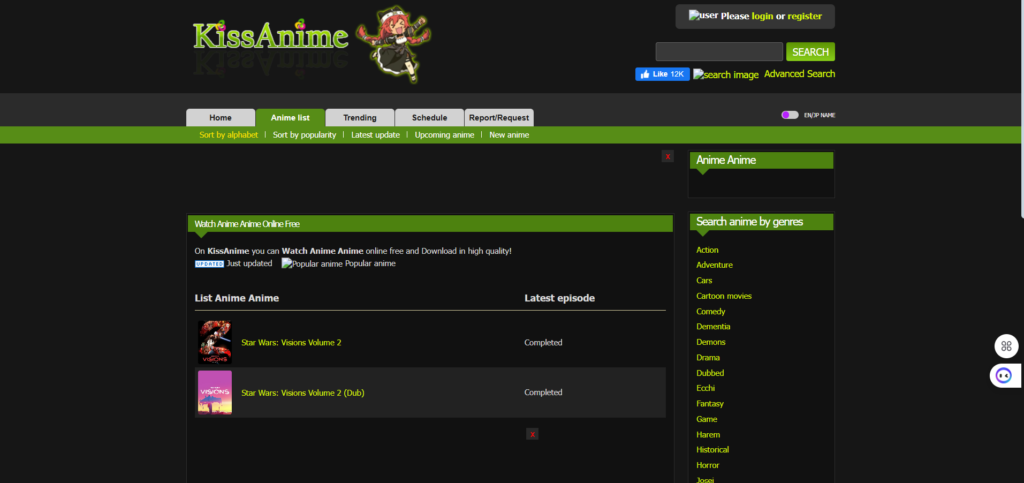Viewport: 1024px width, 483px height.
Task: Toggle the EN/JP NAME switch
Action: coord(790,115)
